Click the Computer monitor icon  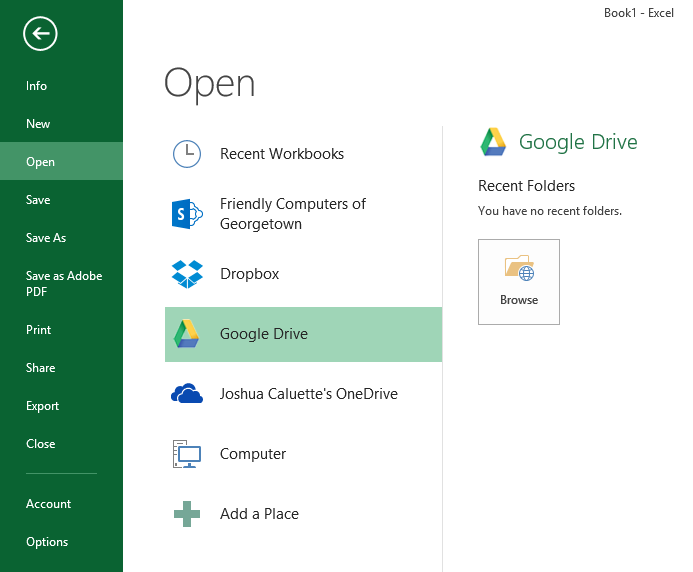[x=187, y=454]
